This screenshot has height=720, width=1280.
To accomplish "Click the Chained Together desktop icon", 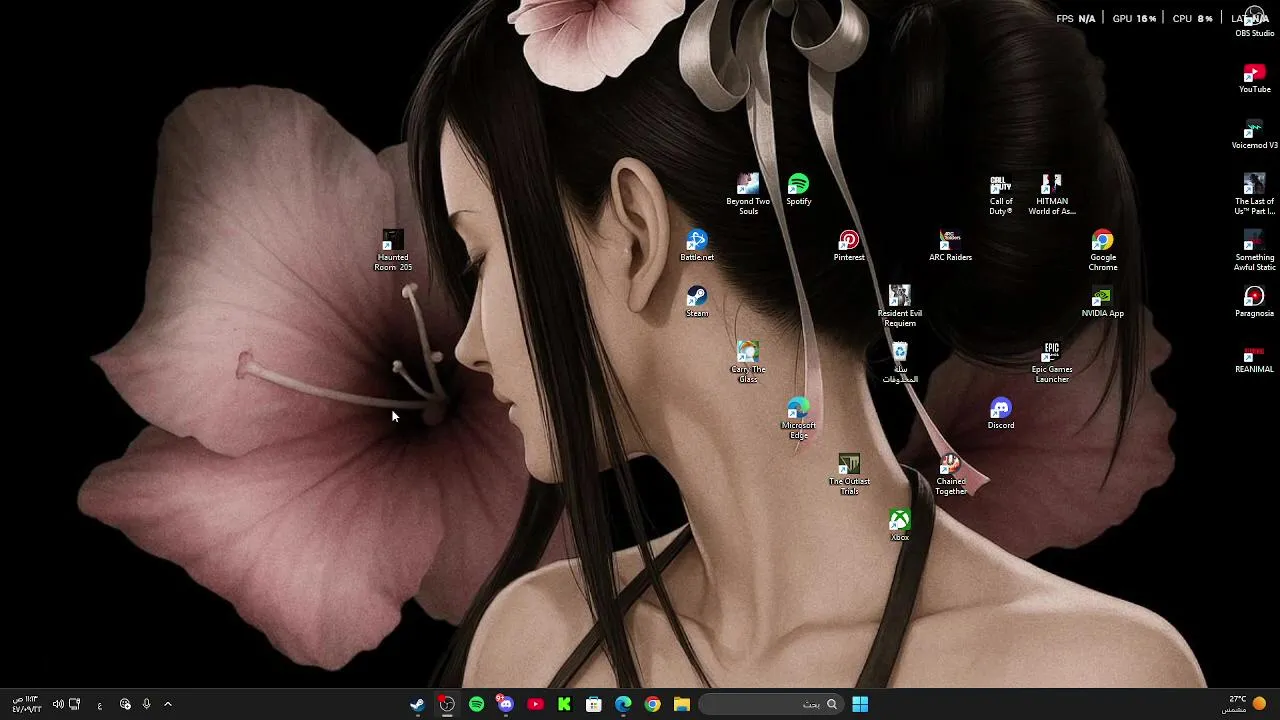I will (x=951, y=474).
